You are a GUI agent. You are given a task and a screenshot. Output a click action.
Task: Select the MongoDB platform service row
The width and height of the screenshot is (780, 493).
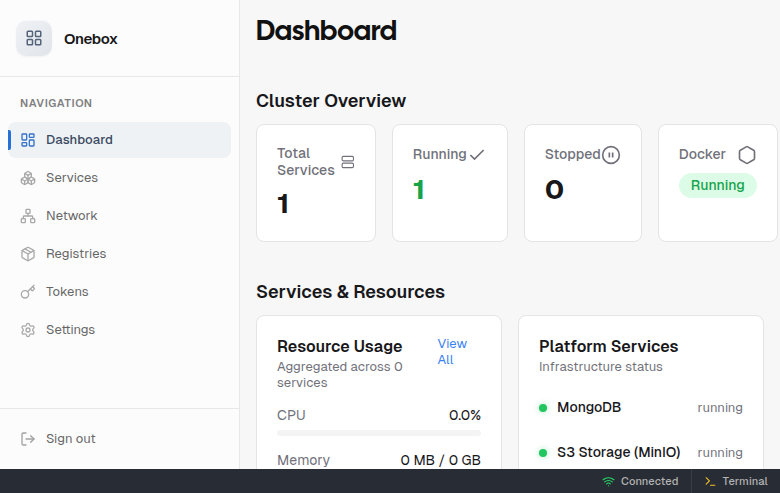[640, 408]
